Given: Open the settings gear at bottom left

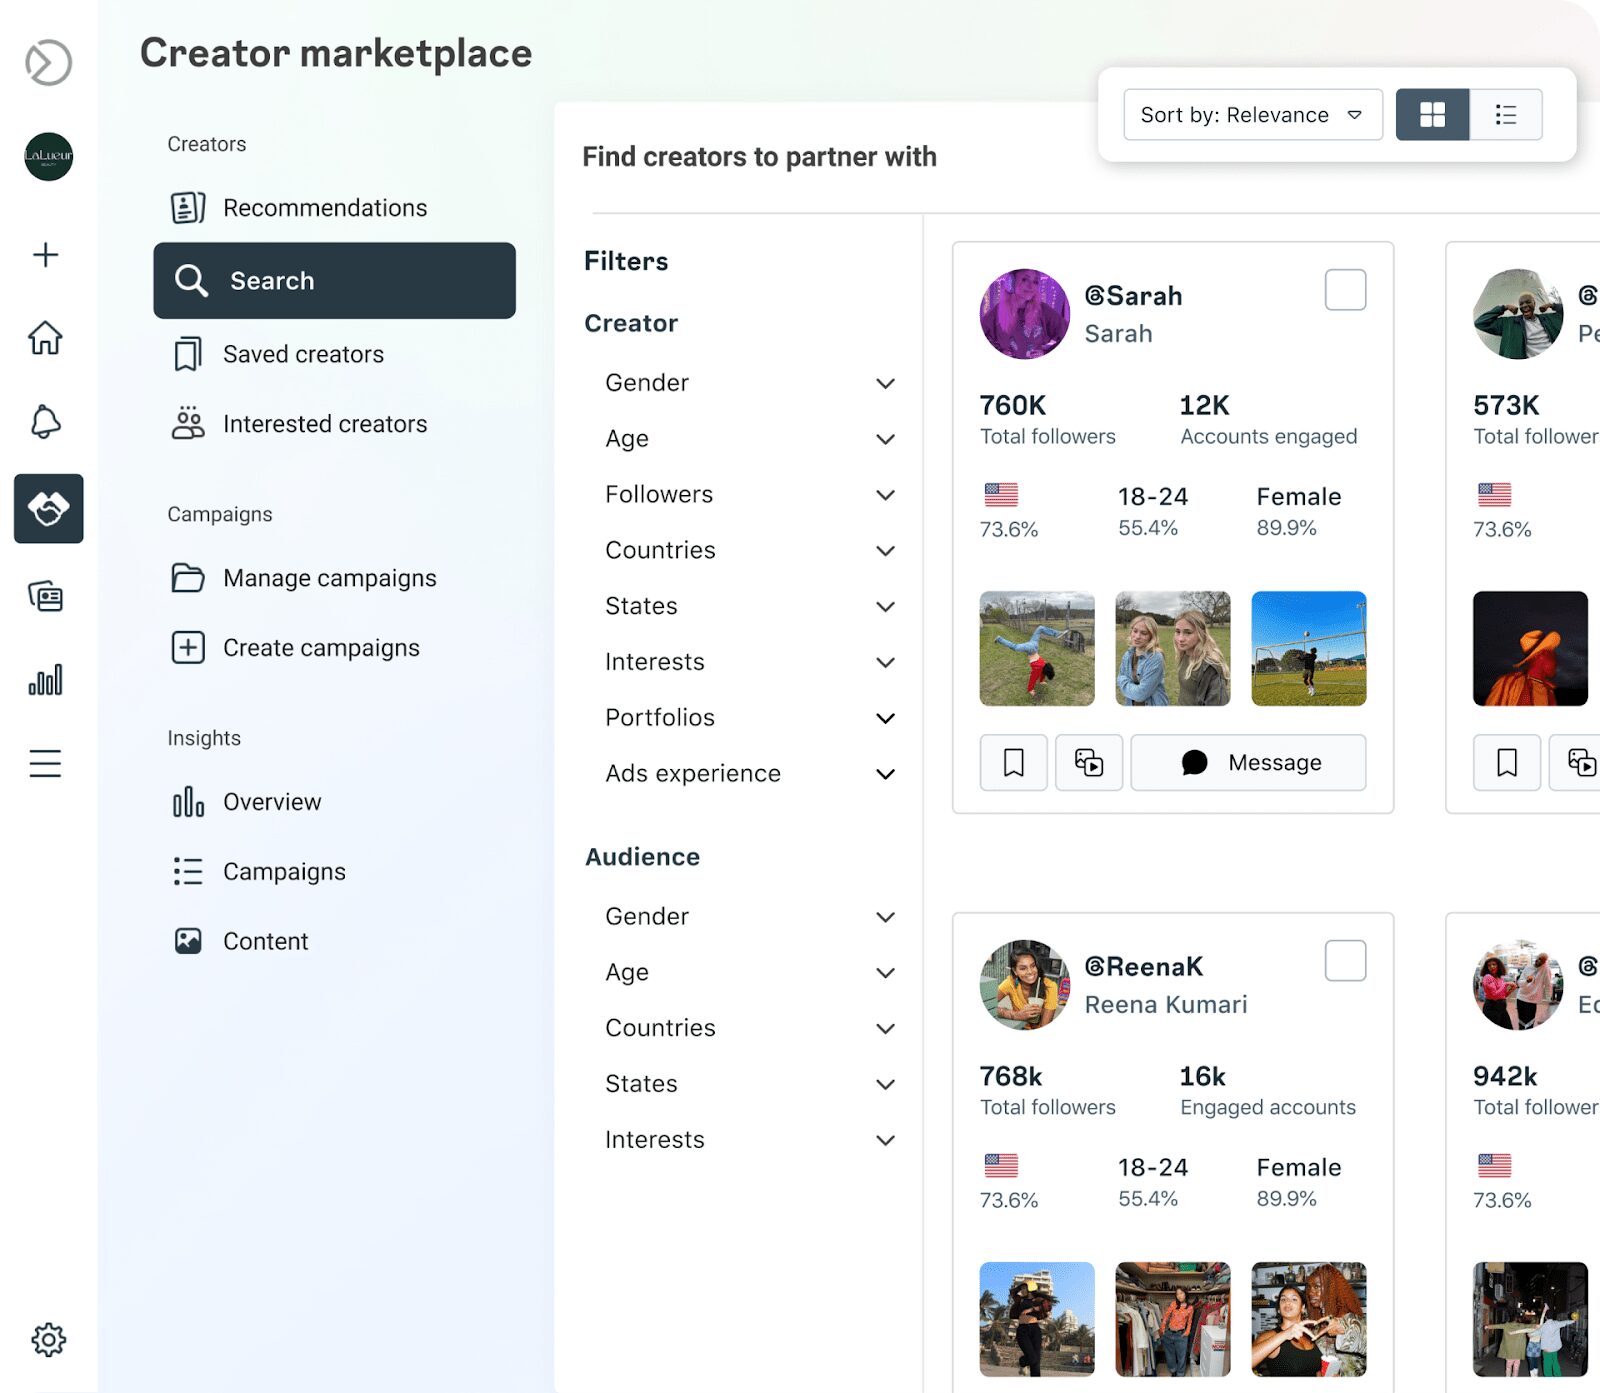Looking at the screenshot, I should [x=46, y=1340].
